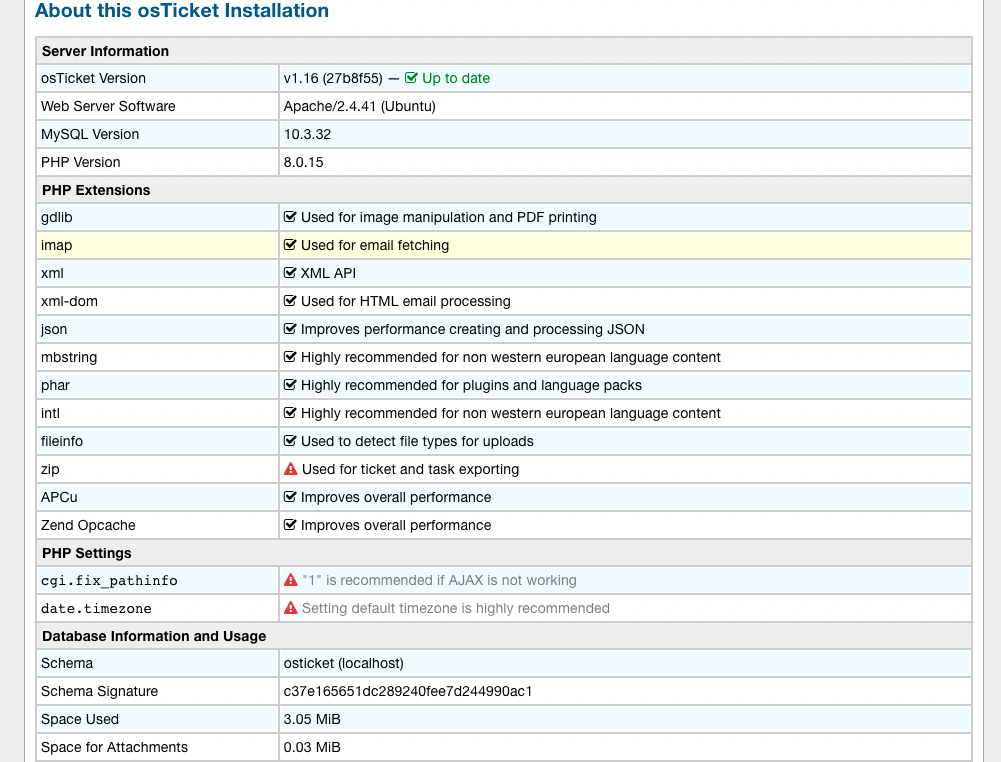Click the 'Schema Signature' label
Screen dimensions: 1001x762
click(100, 692)
